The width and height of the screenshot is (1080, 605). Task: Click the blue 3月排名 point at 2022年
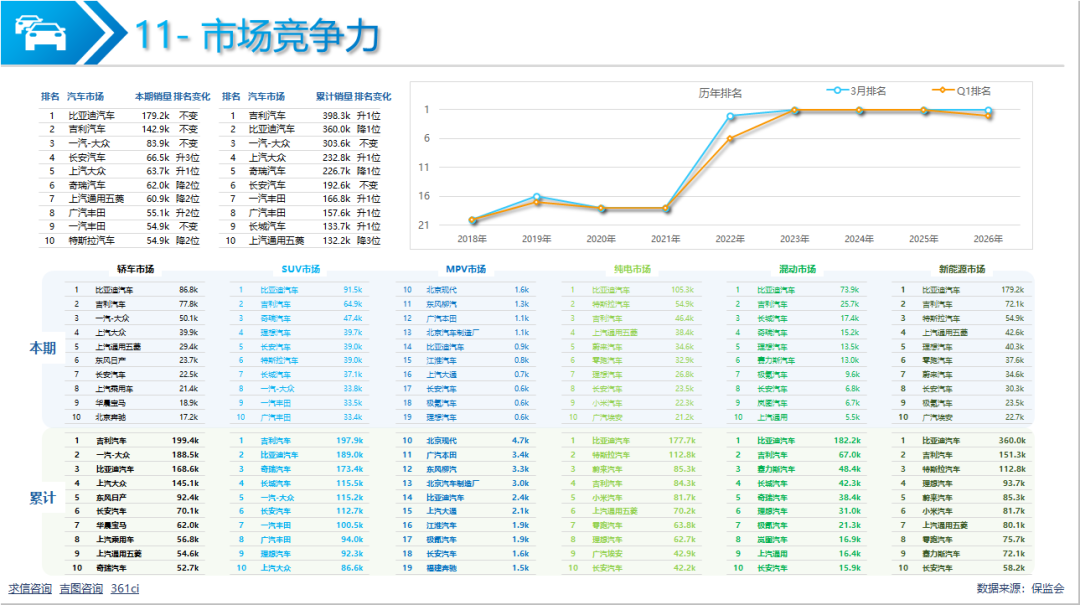731,116
